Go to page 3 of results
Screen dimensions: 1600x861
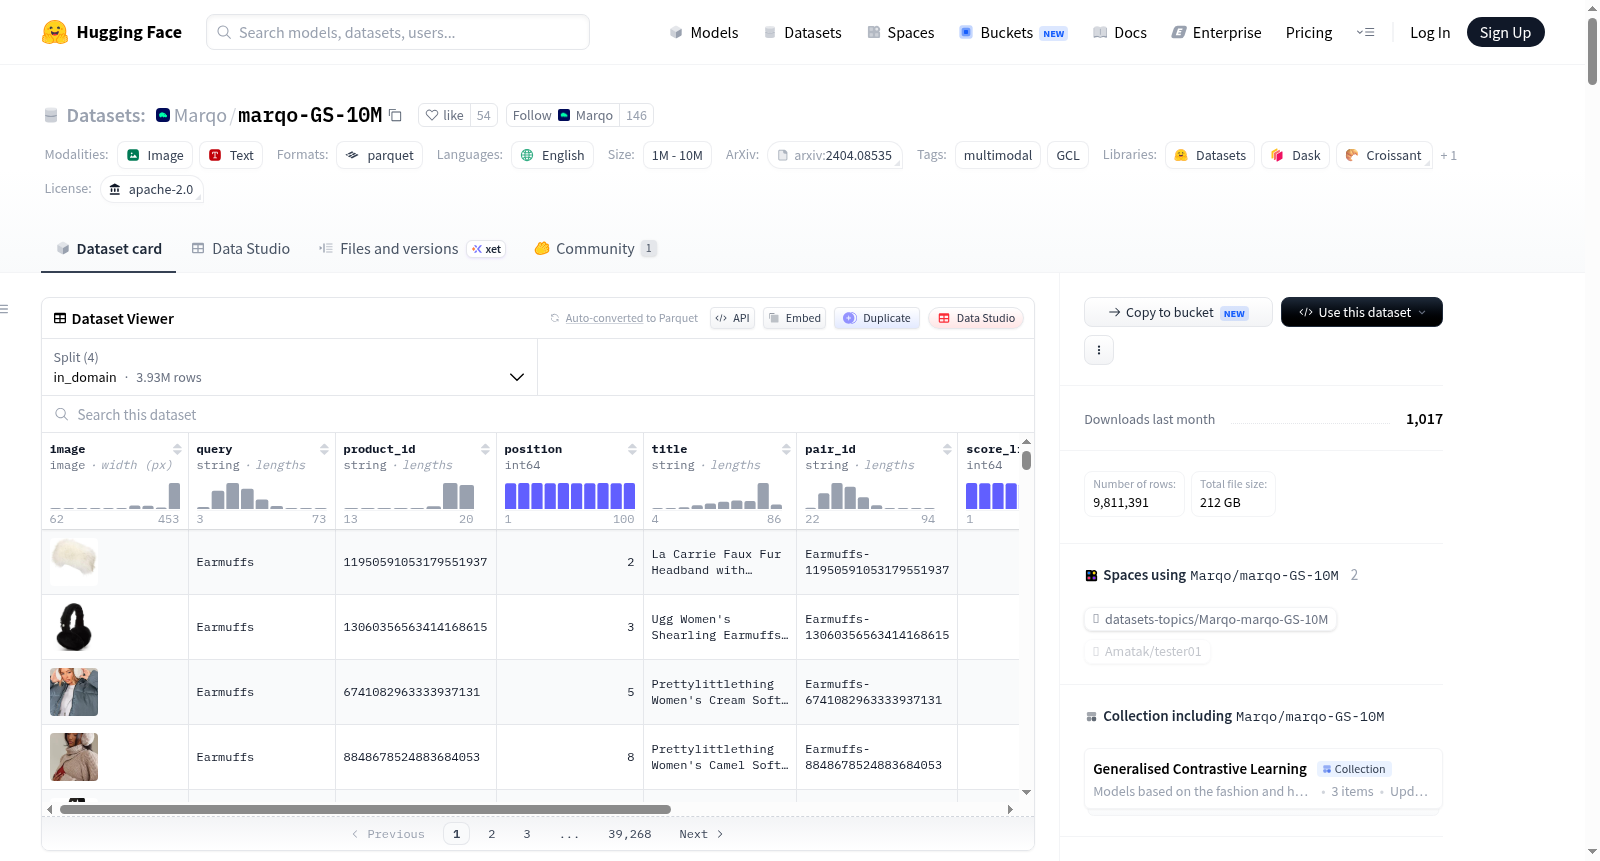tap(527, 834)
